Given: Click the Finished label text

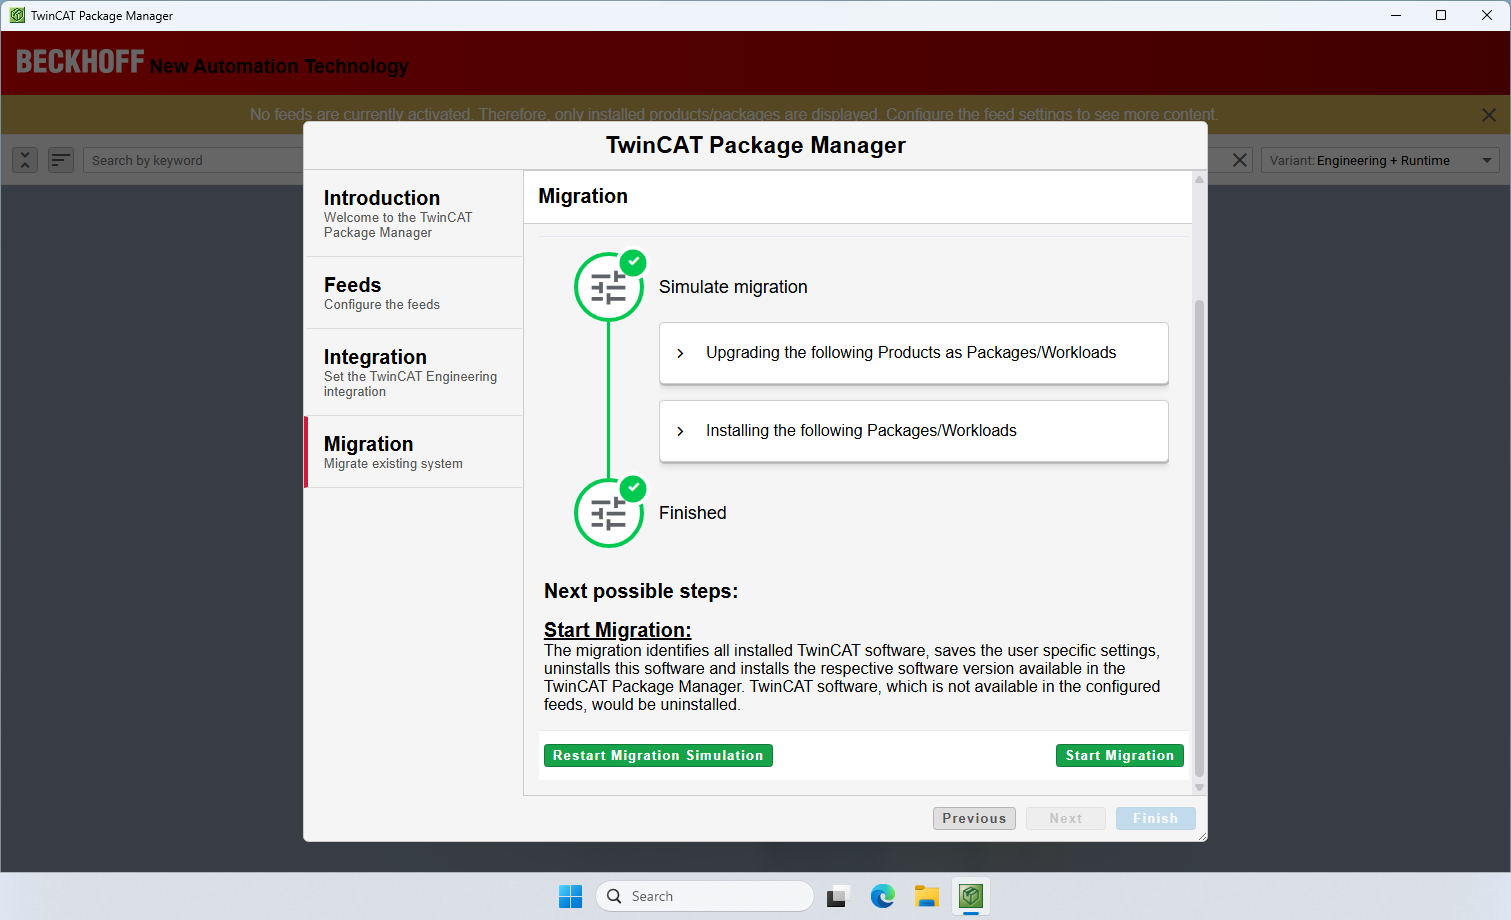Looking at the screenshot, I should tap(693, 513).
